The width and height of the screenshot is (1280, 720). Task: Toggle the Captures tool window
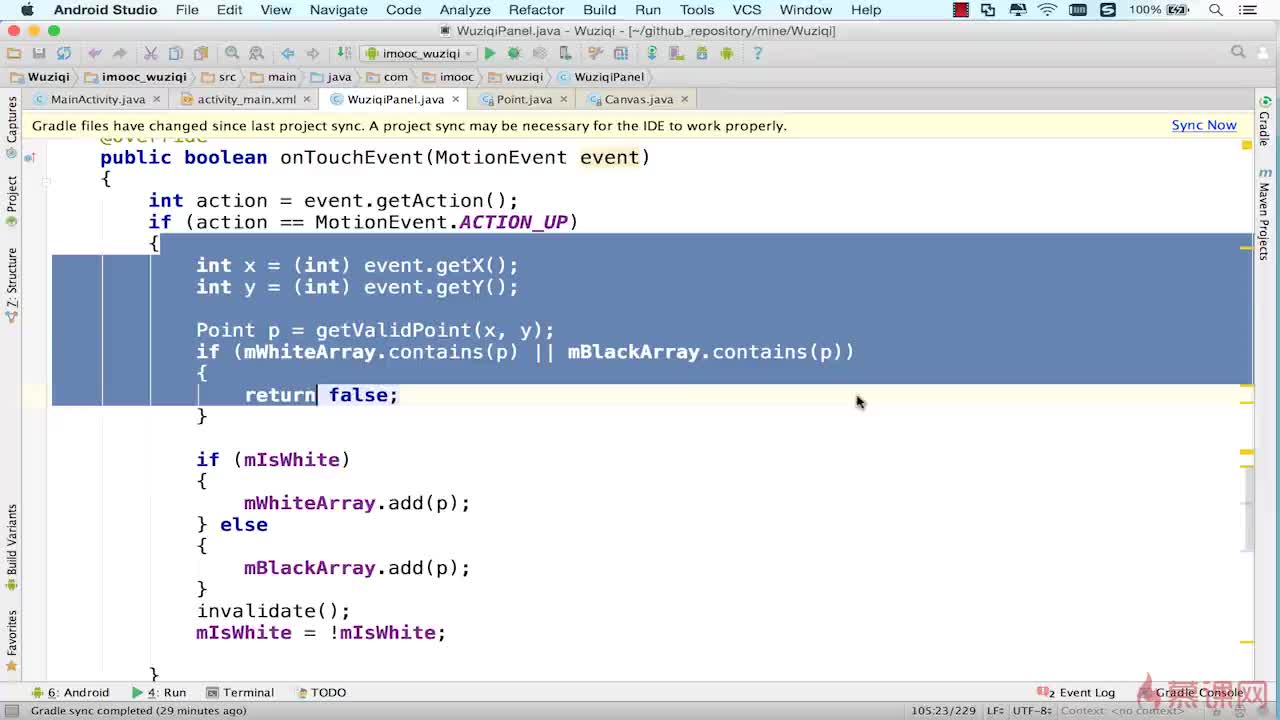[x=12, y=126]
